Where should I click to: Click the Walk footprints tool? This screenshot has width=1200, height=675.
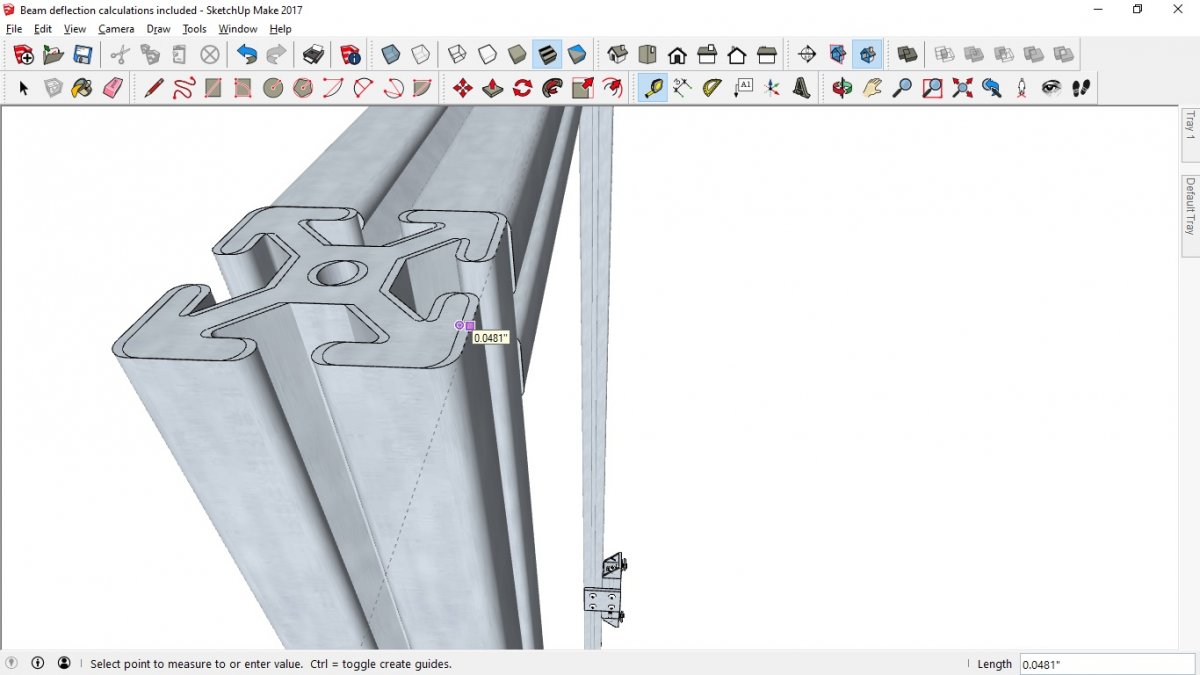coord(1081,88)
